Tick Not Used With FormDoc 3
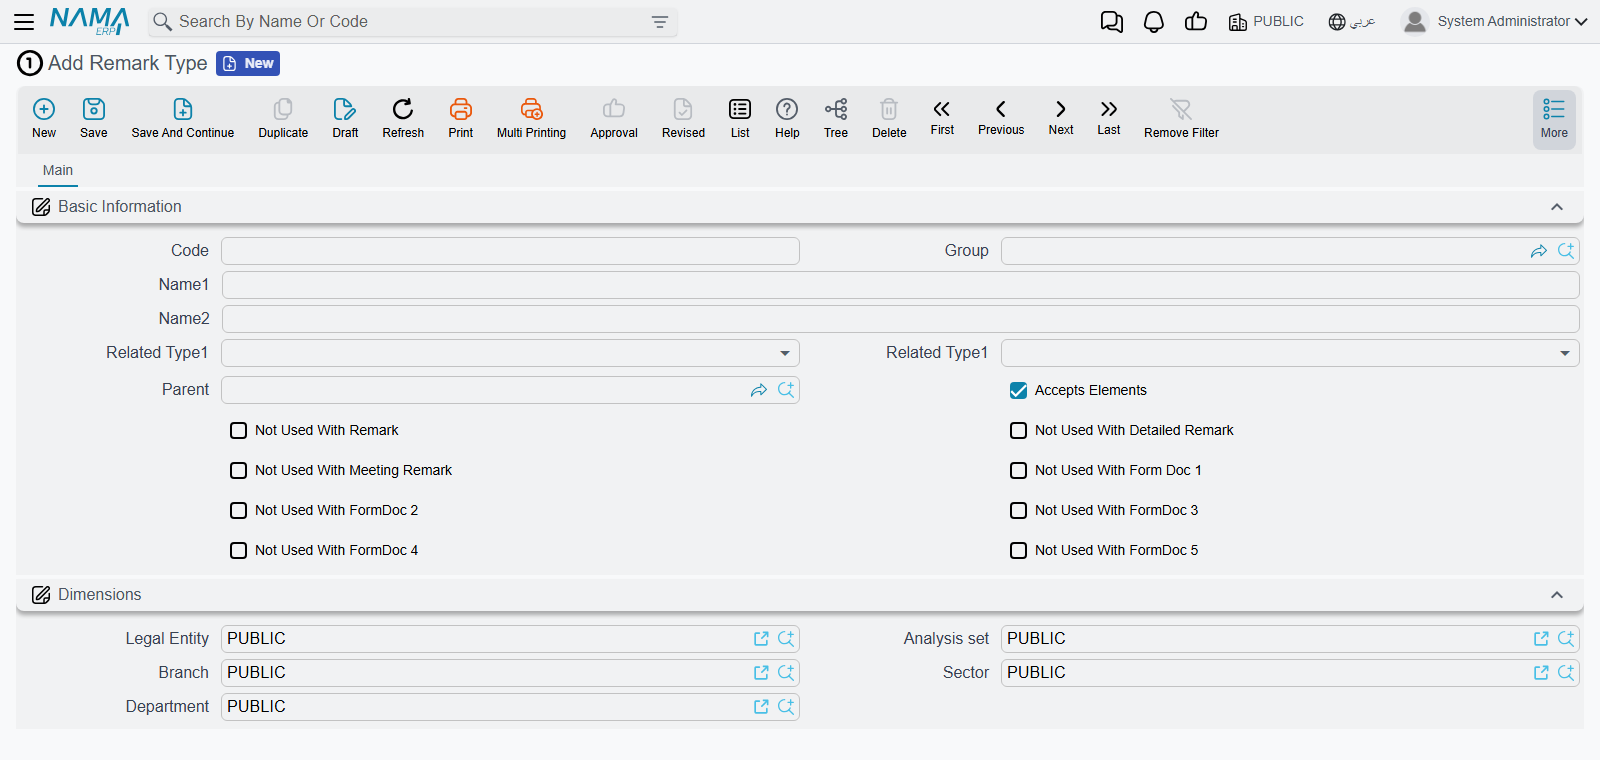This screenshot has height=760, width=1600. [1019, 511]
